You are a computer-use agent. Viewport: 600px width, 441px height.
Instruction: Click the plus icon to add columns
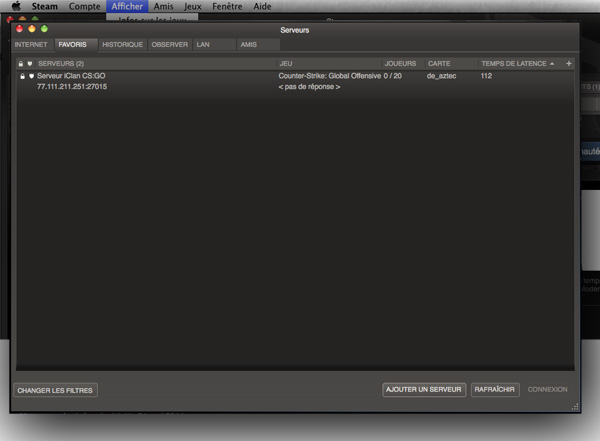click(569, 64)
